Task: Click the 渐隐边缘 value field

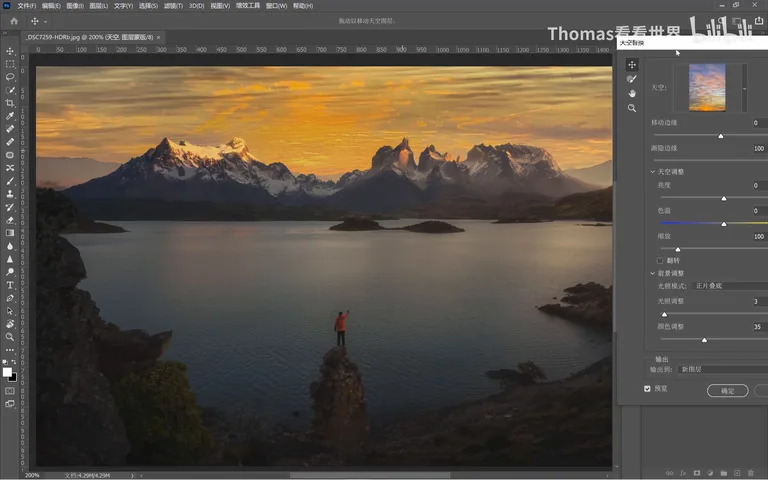Action: (x=759, y=148)
